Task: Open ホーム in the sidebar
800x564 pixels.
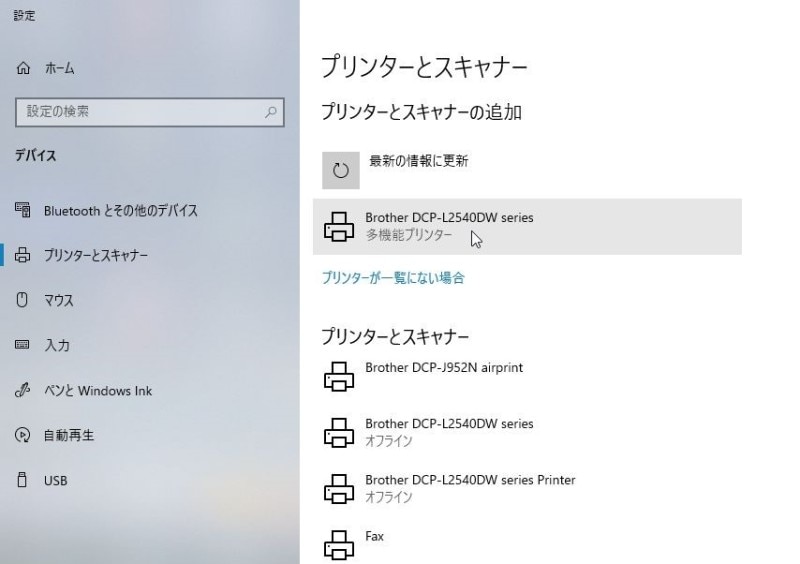Action: click(x=60, y=68)
